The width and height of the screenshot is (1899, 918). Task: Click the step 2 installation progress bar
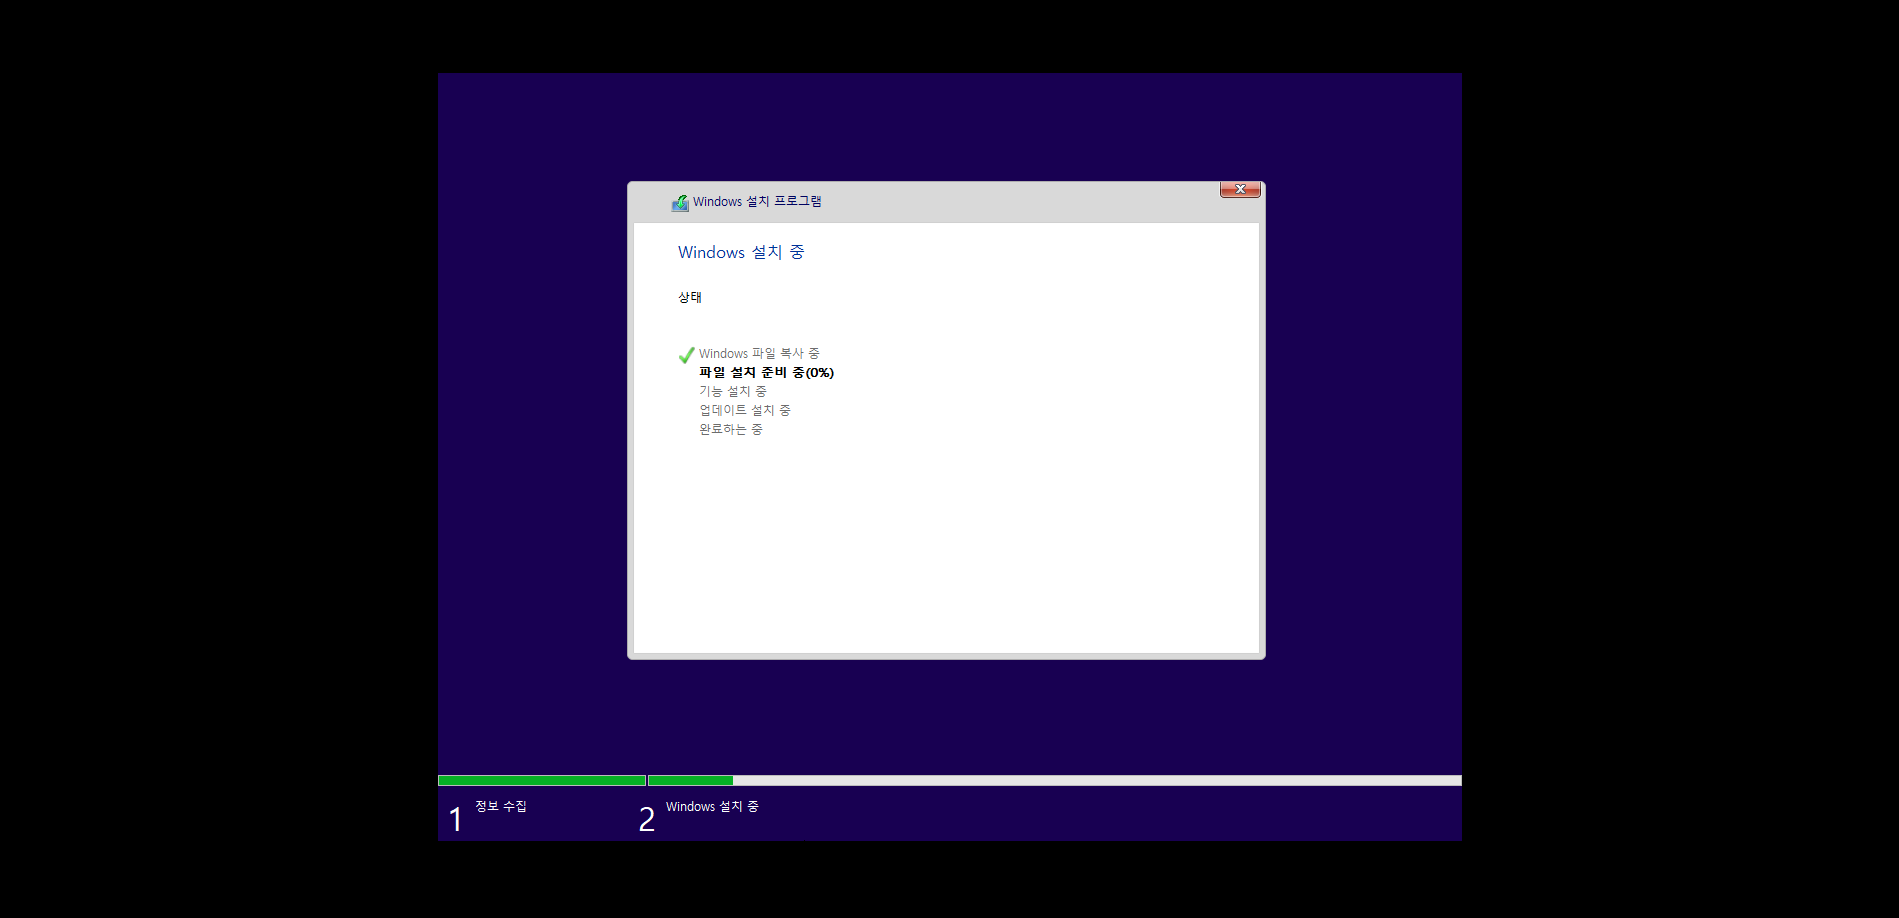1055,781
